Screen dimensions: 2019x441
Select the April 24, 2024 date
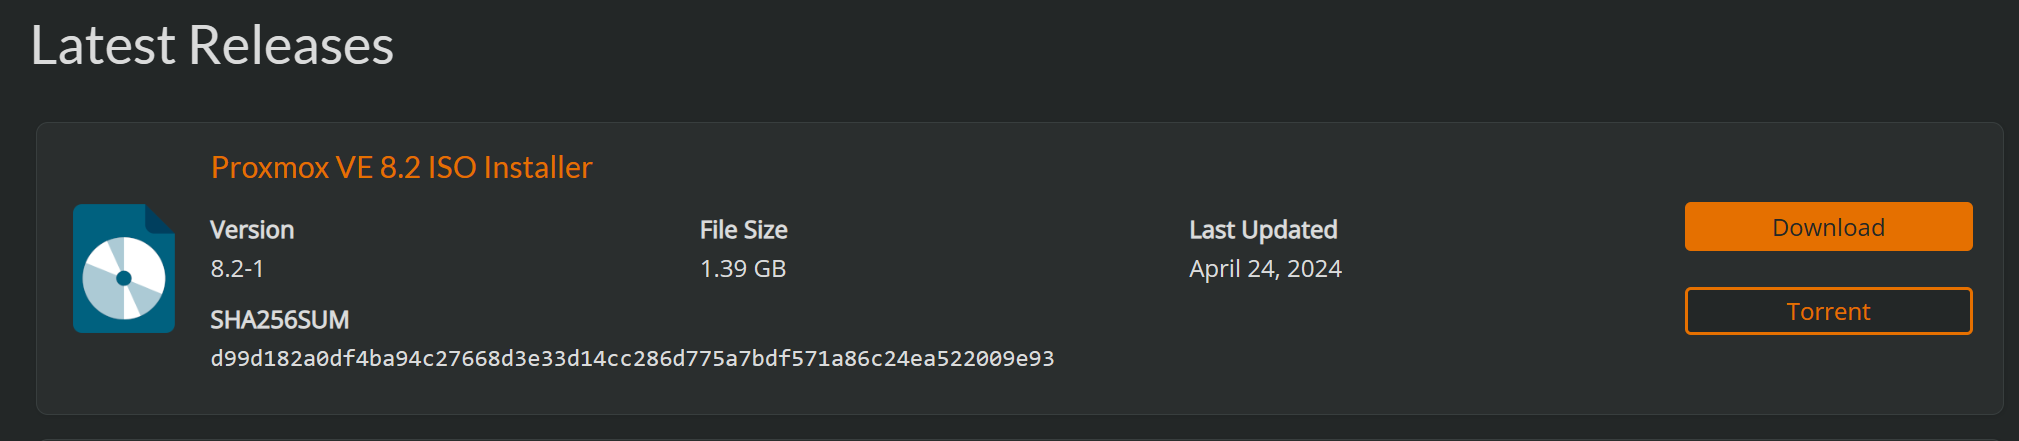1265,269
